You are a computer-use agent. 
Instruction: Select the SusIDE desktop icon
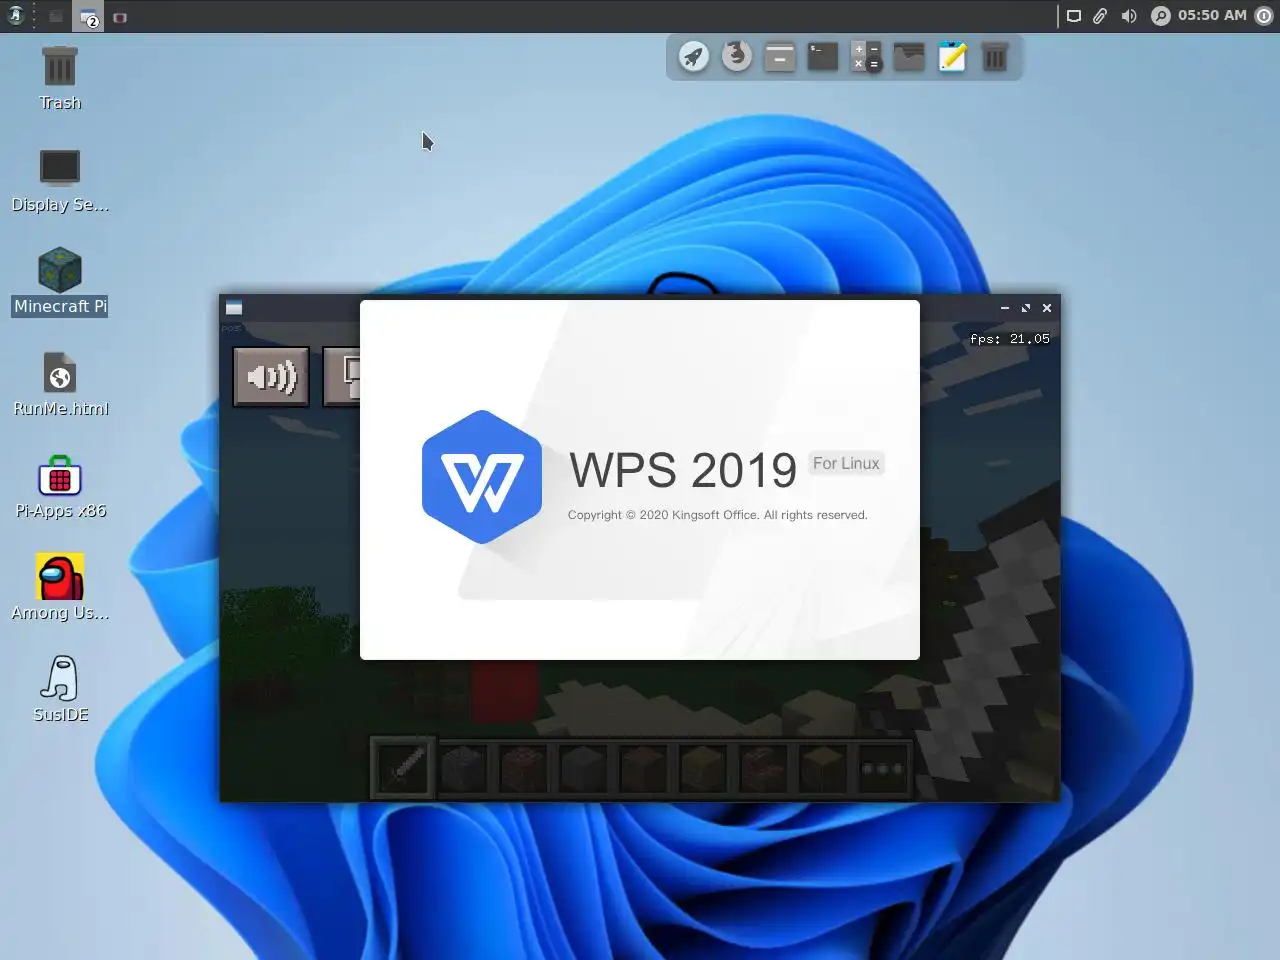point(60,690)
